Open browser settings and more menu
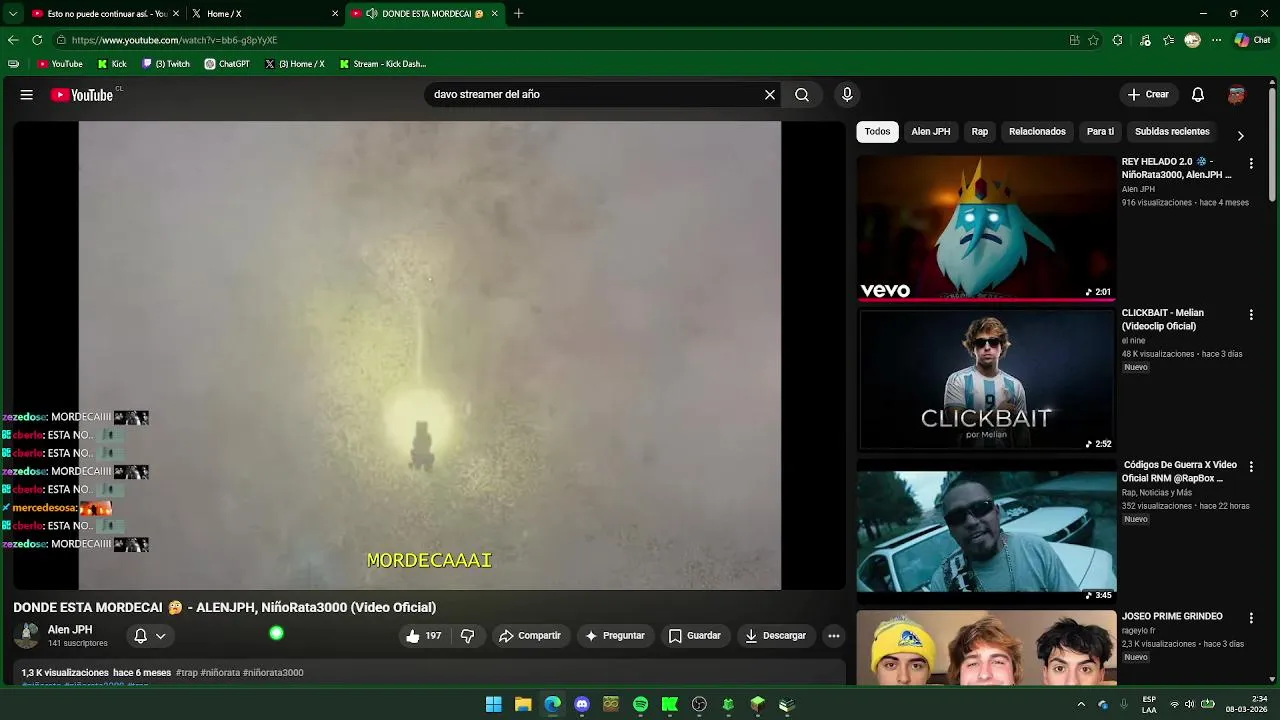Image resolution: width=1280 pixels, height=720 pixels. tap(1216, 40)
